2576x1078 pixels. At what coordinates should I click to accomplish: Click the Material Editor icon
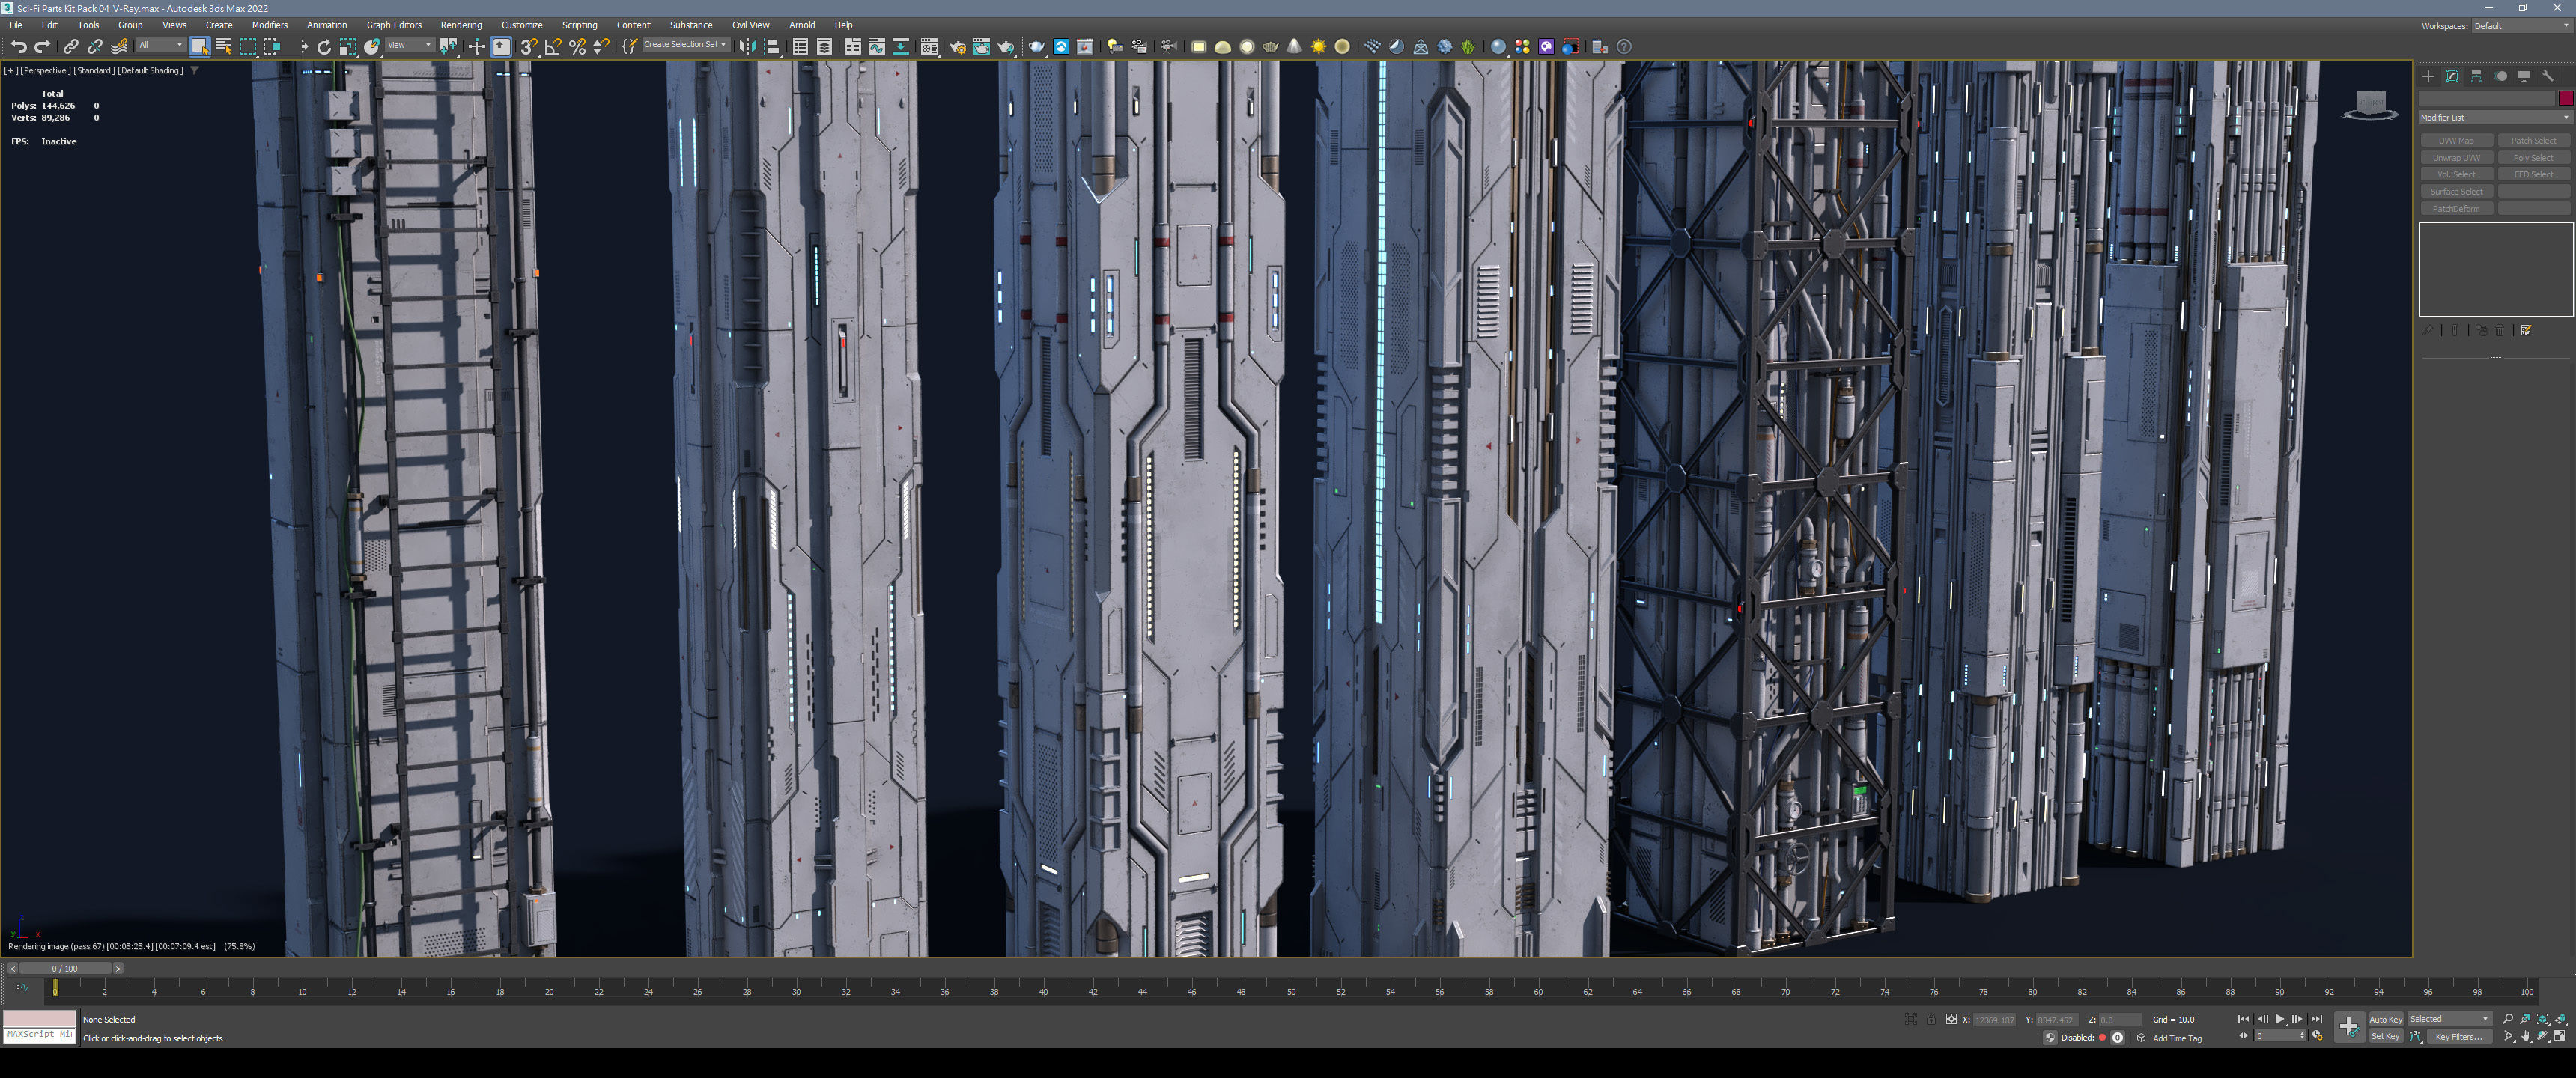point(929,46)
